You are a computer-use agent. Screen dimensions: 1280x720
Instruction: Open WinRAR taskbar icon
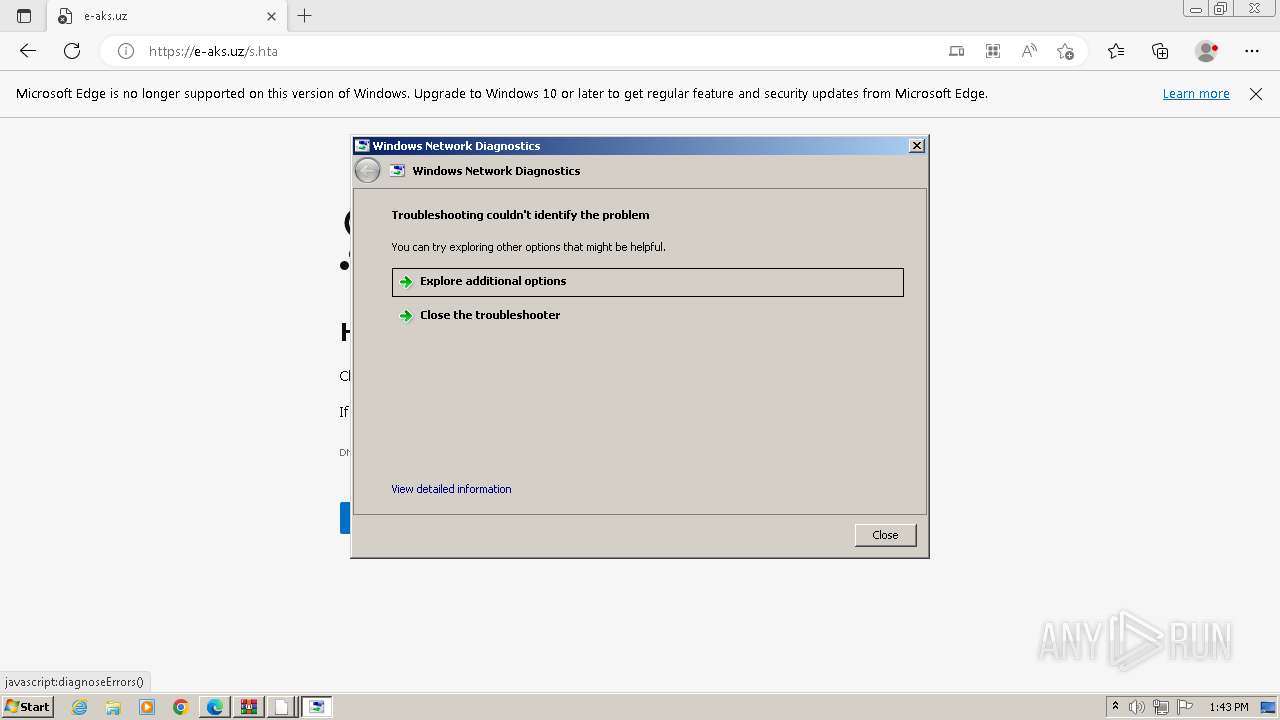coord(248,707)
